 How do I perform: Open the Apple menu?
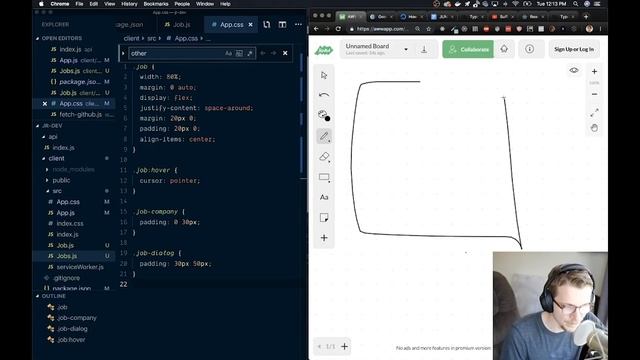tap(41, 4)
